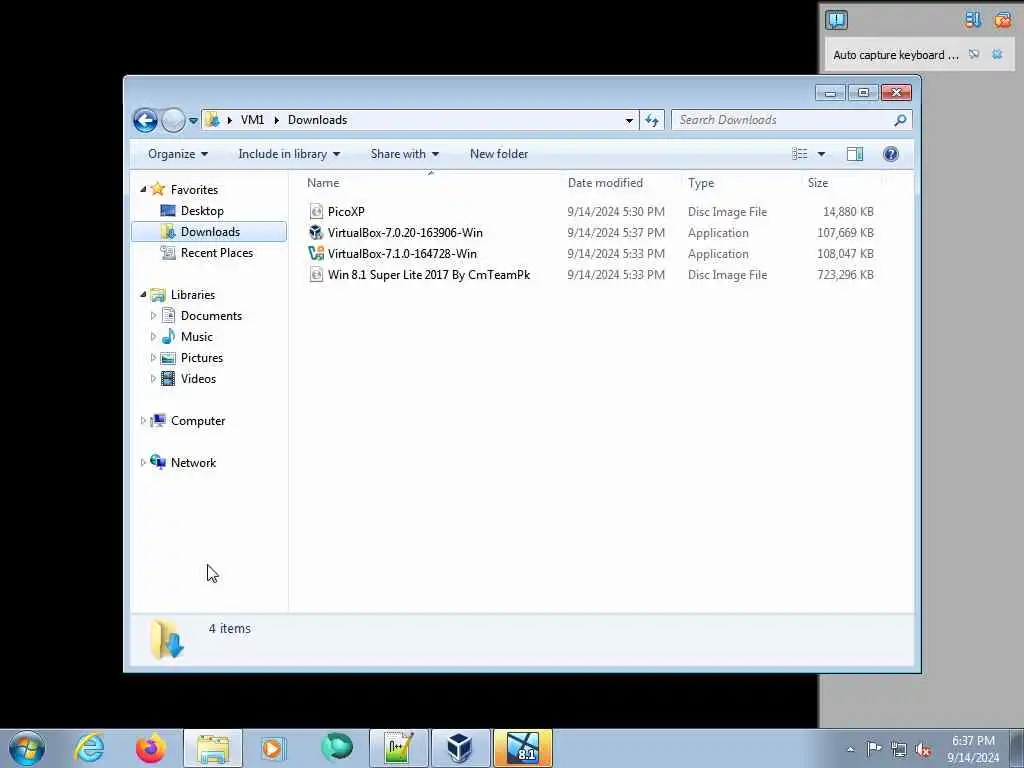Image resolution: width=1024 pixels, height=768 pixels.
Task: Click the muted volume tray icon
Action: (923, 750)
